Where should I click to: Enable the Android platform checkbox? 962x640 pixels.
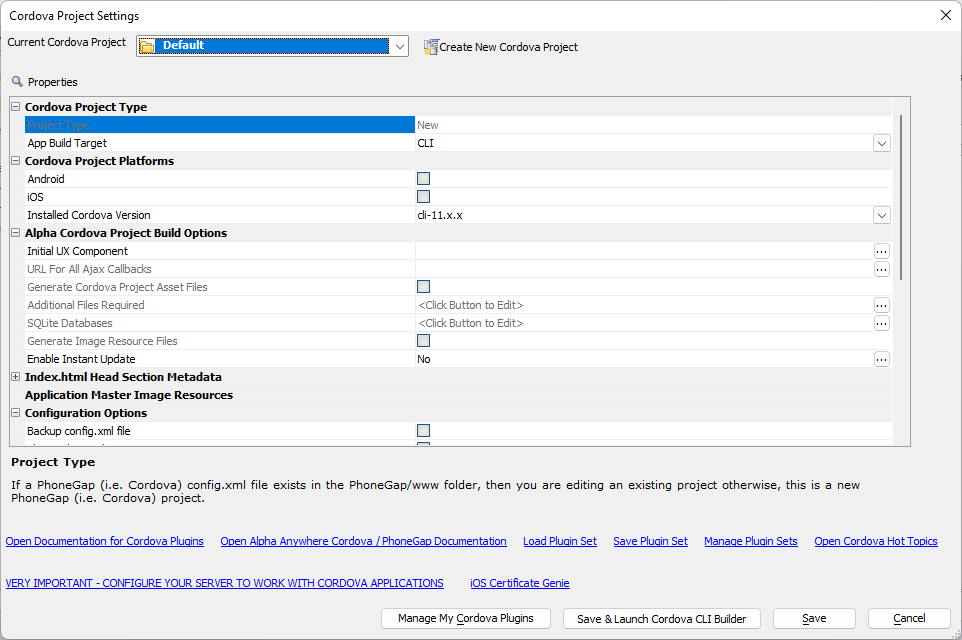(423, 179)
